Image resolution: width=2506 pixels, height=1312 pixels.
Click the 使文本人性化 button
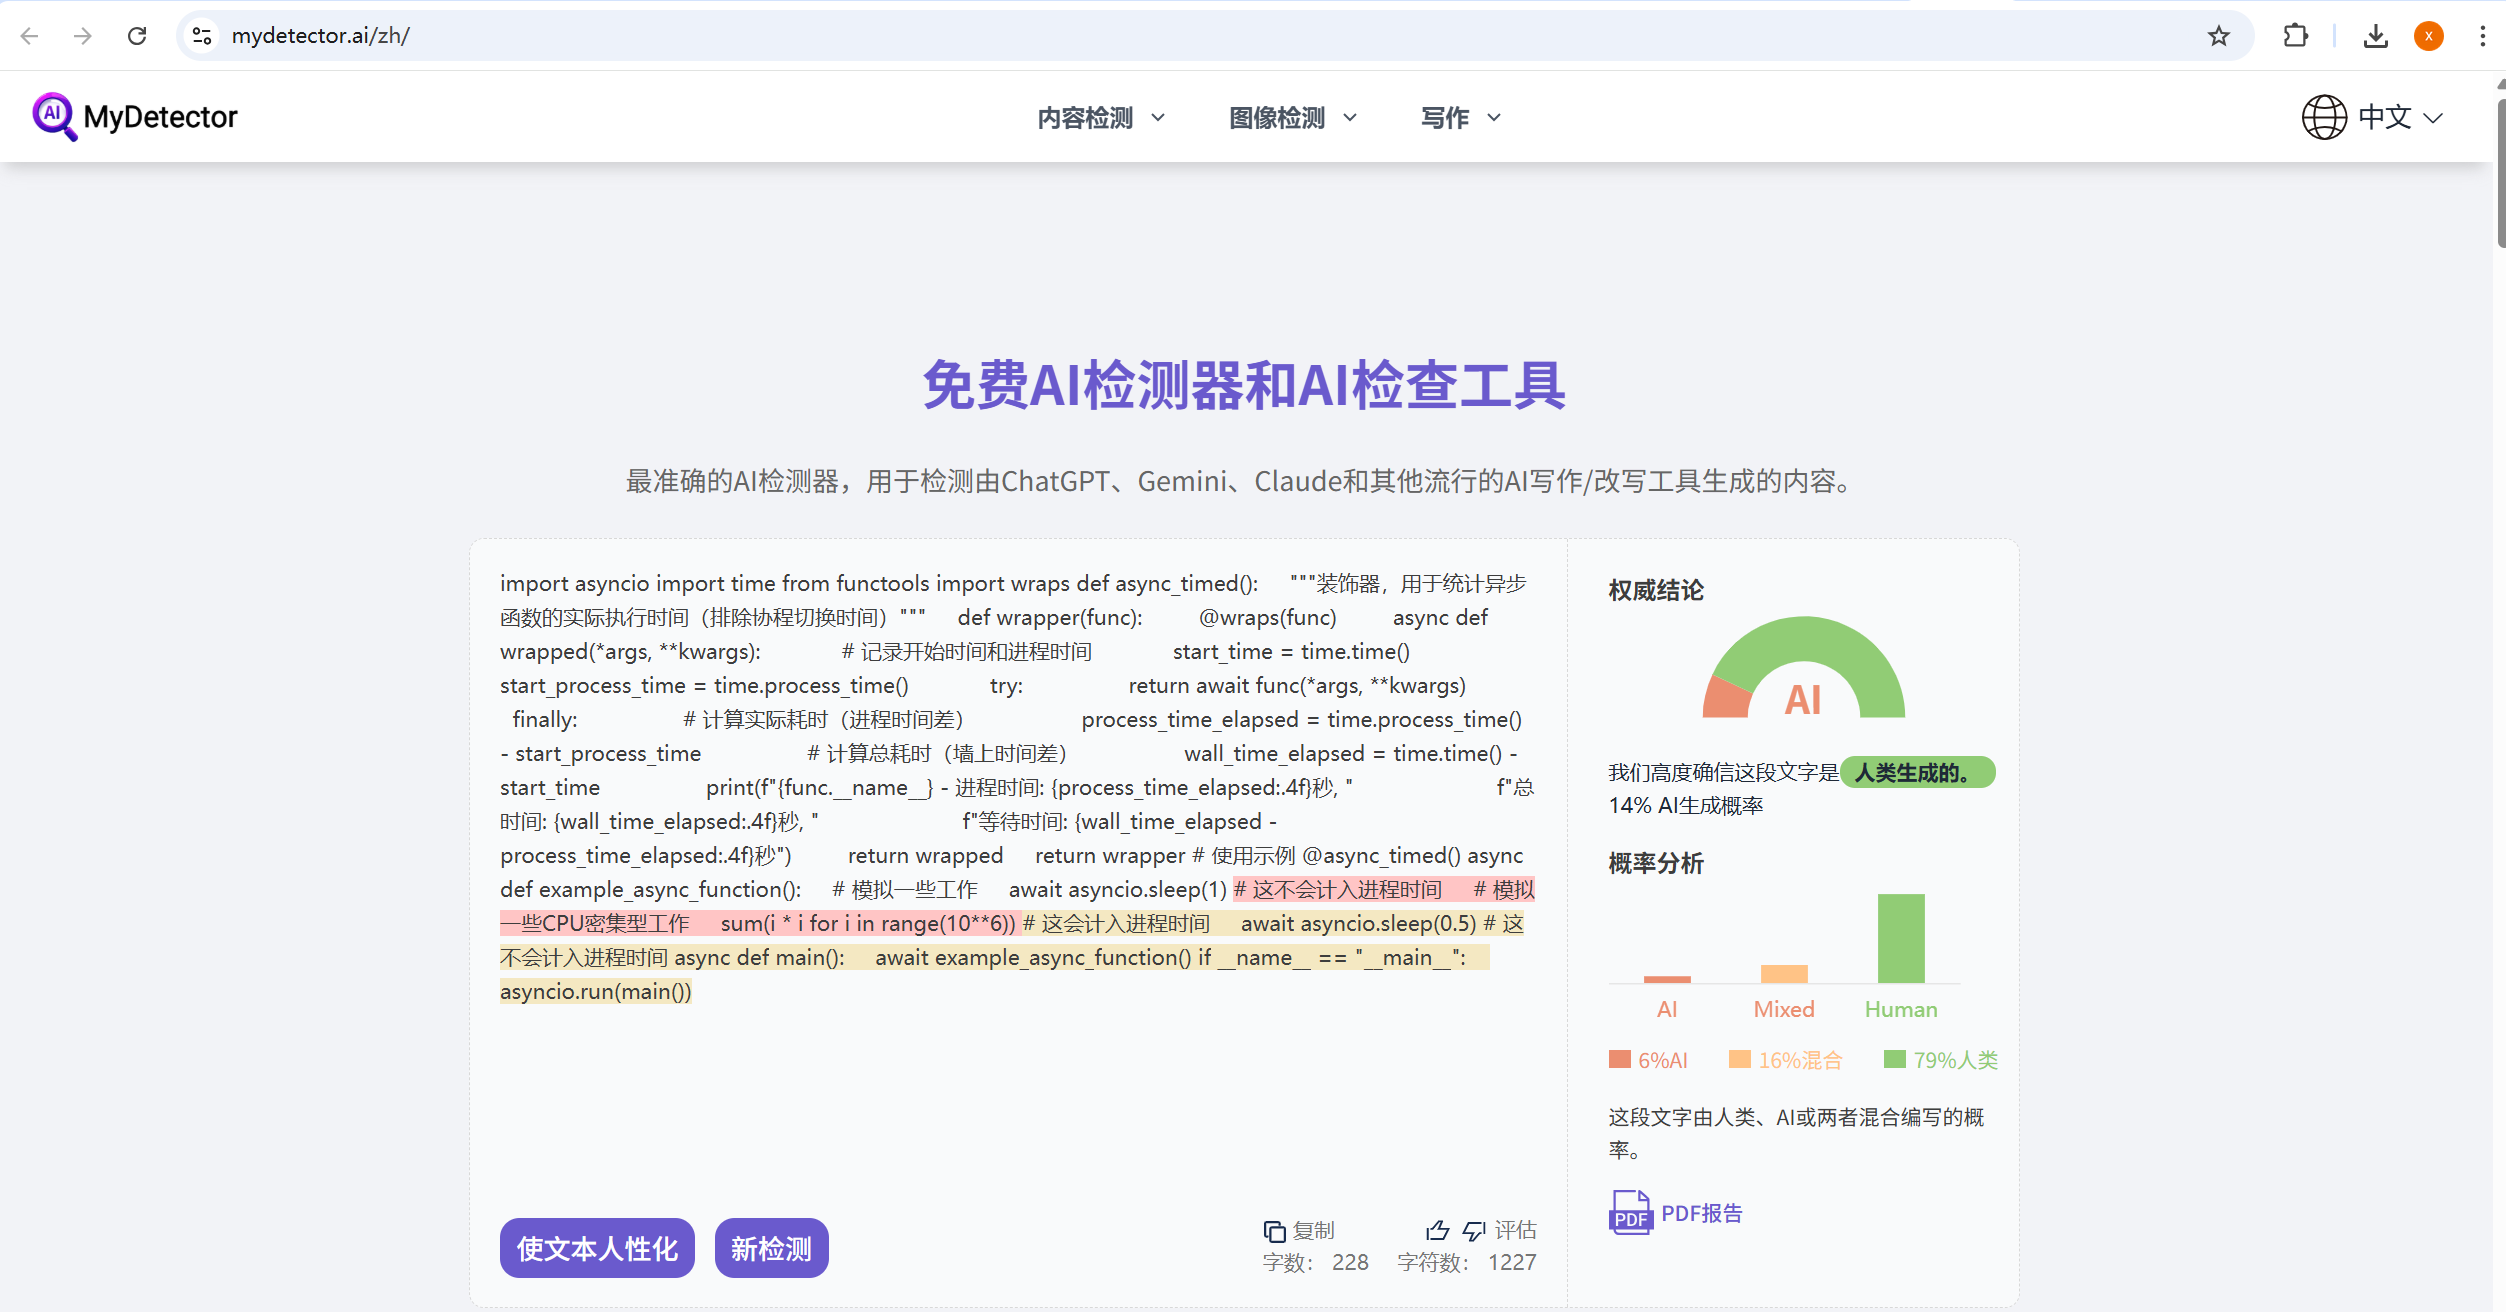pos(597,1248)
